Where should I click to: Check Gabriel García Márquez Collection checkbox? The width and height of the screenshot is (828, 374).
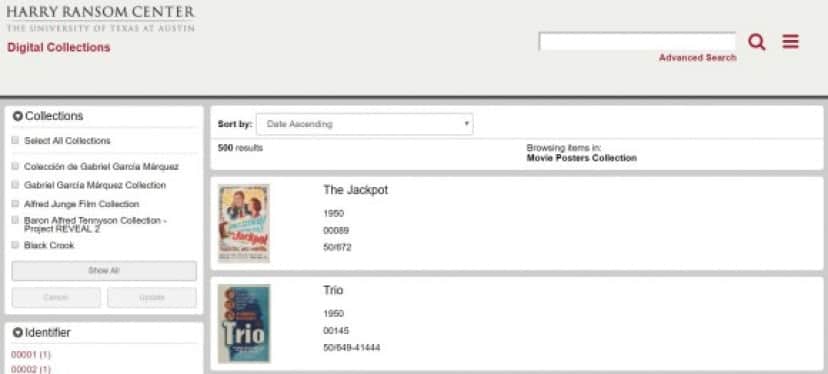tap(15, 185)
